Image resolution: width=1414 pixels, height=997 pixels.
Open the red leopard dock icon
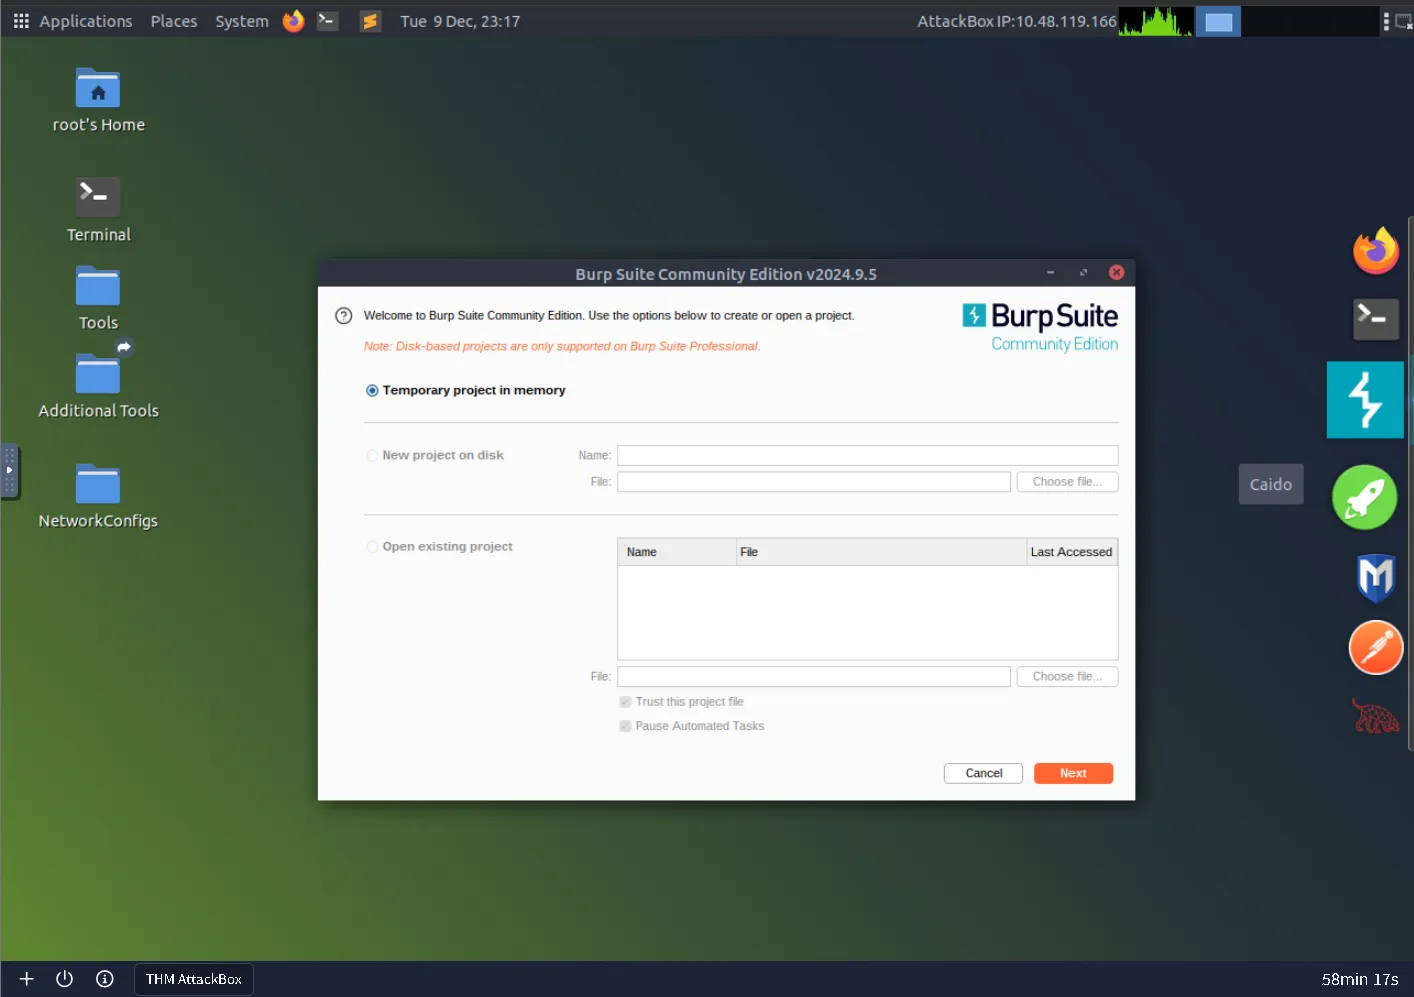(1375, 716)
